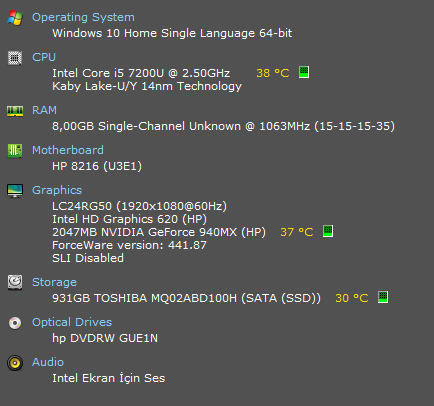The image size is (434, 406).
Task: Open the Optical Drives section heading
Action: pos(72,322)
